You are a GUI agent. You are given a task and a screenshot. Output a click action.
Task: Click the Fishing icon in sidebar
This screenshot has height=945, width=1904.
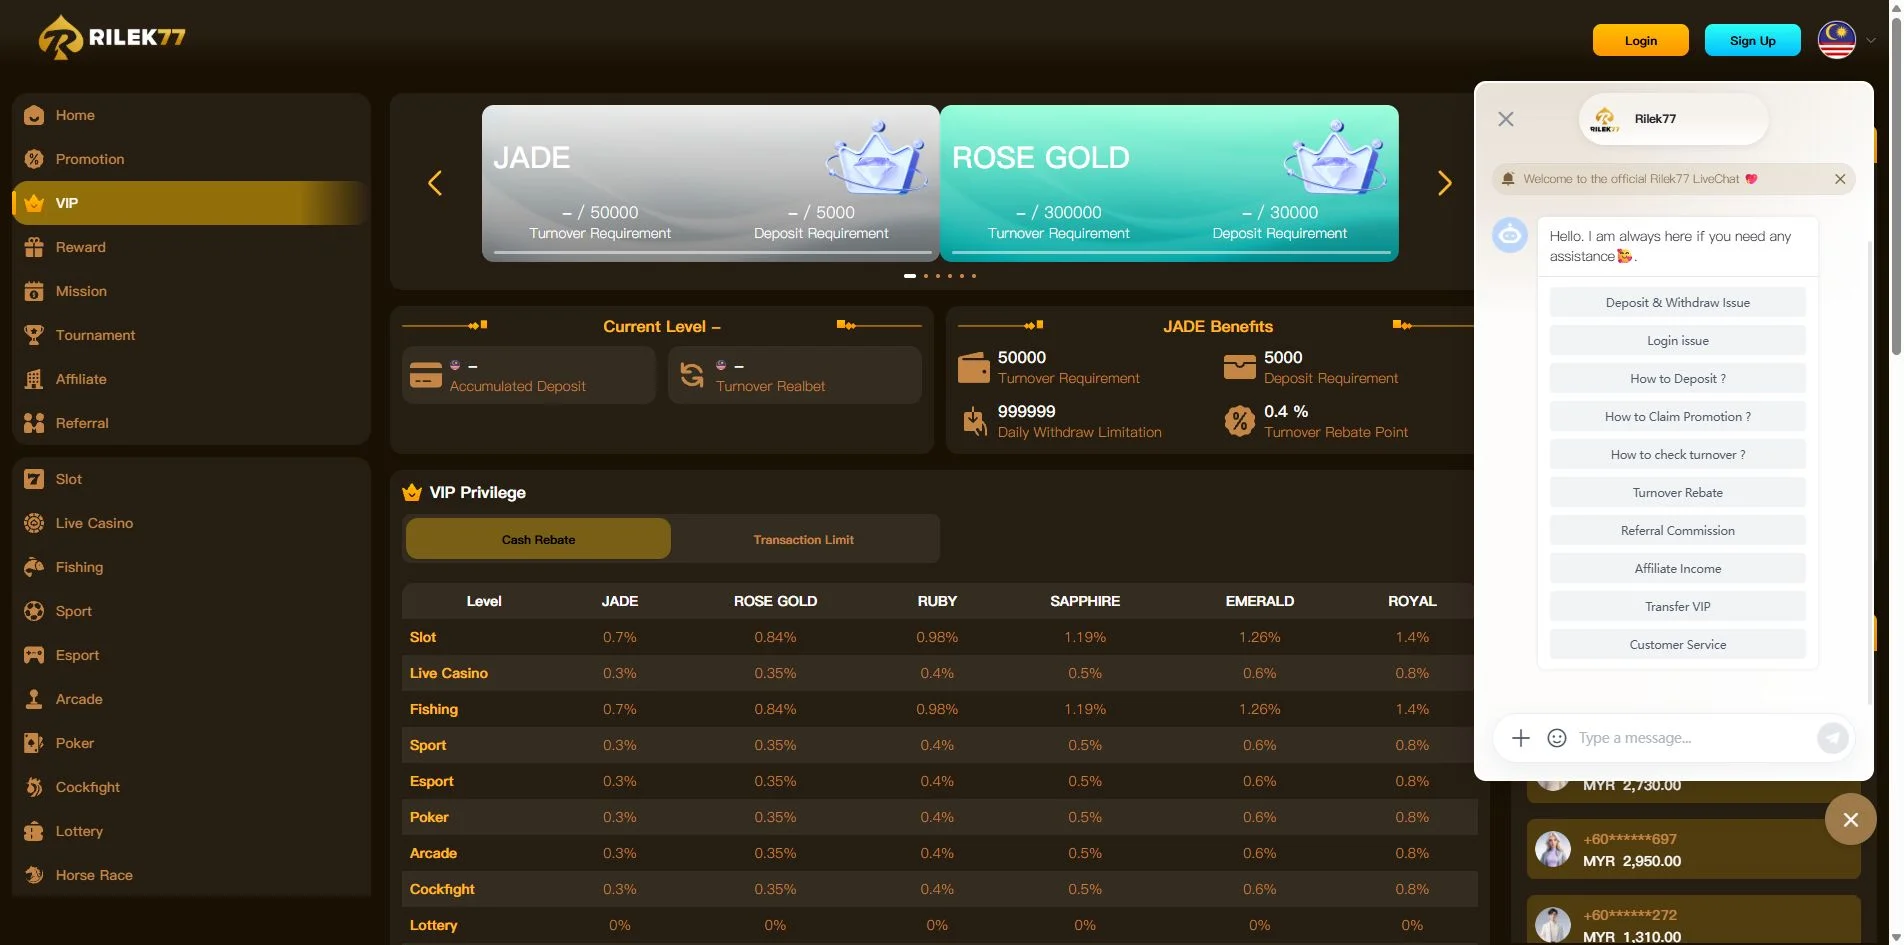coord(34,567)
